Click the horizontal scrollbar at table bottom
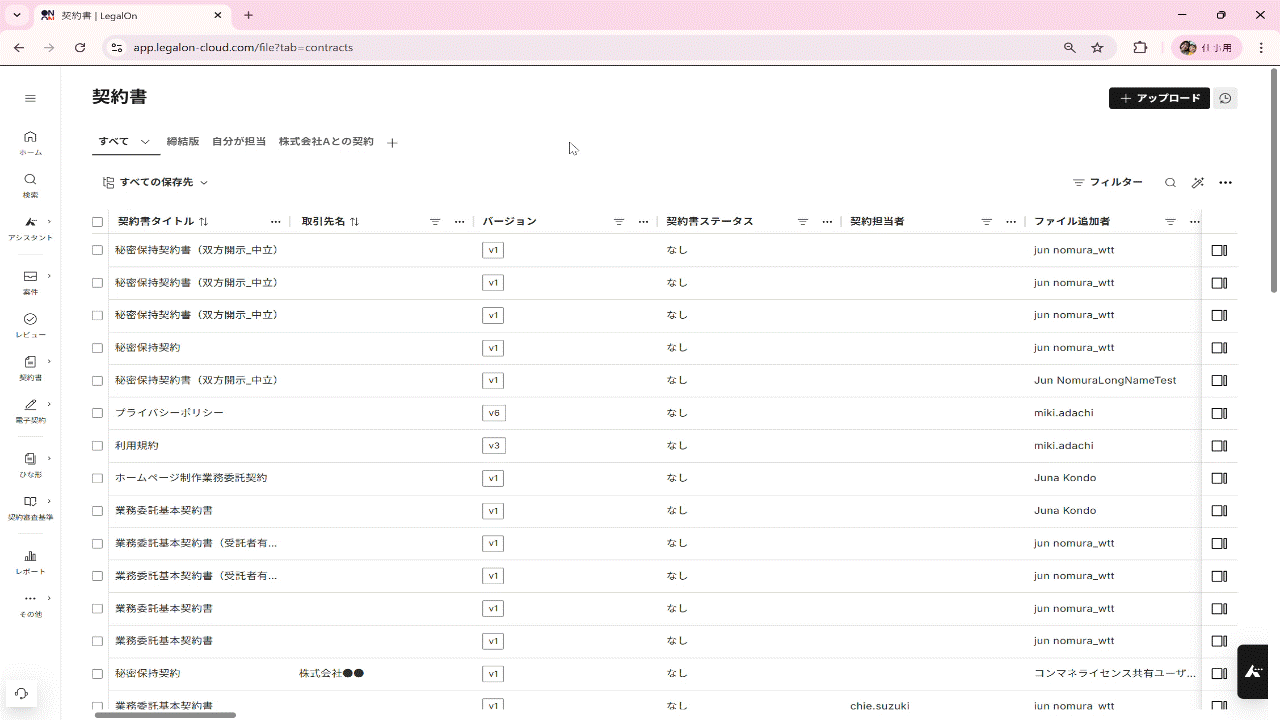The width and height of the screenshot is (1280, 720). click(x=165, y=715)
